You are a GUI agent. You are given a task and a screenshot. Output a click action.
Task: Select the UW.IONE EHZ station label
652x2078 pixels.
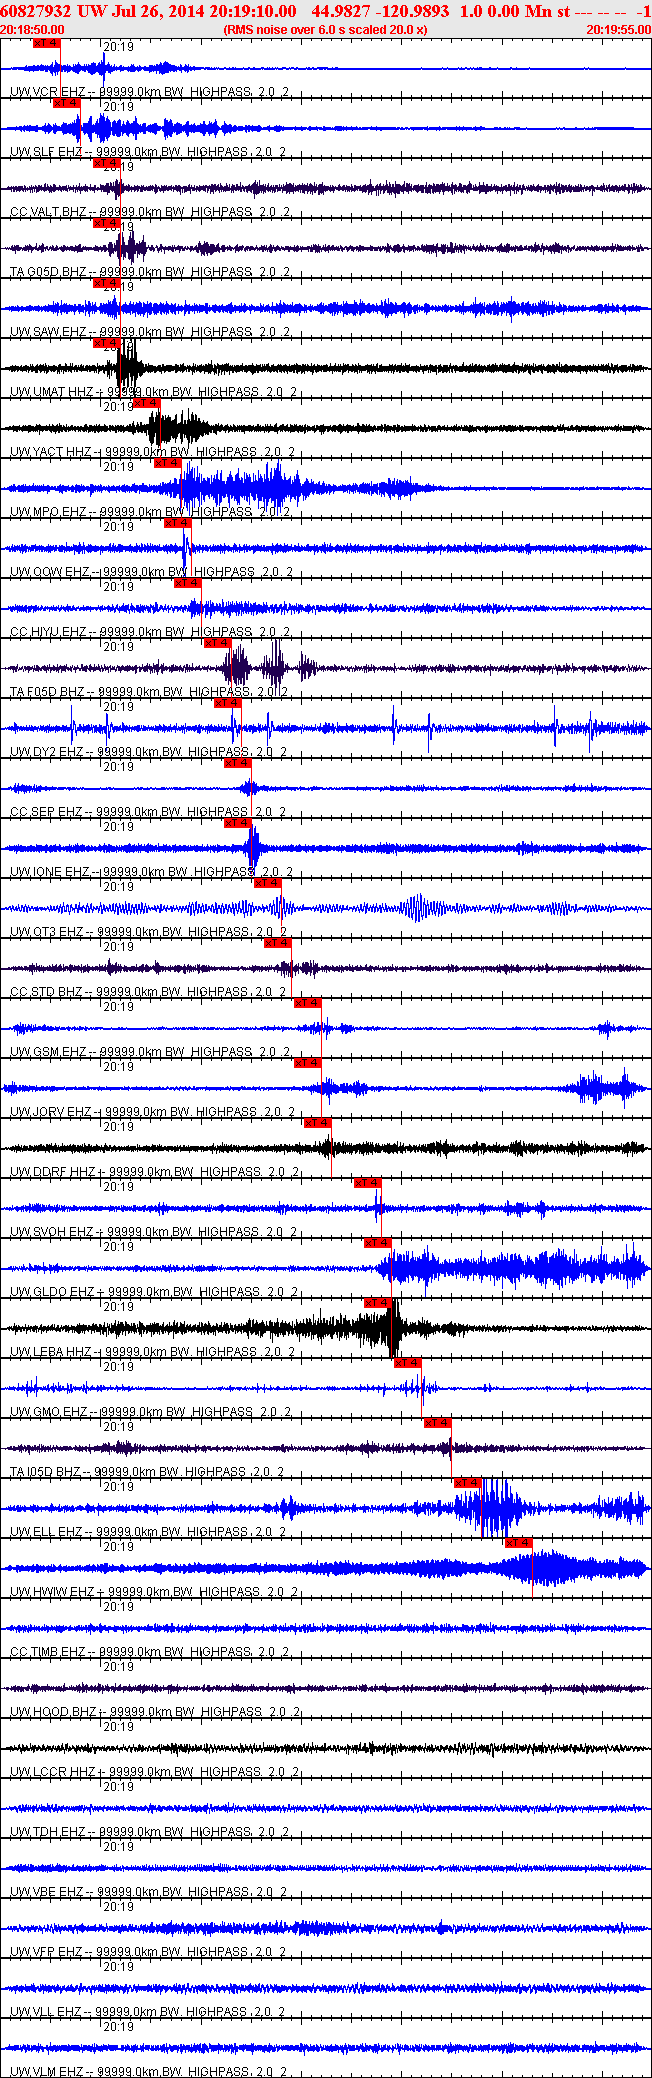pyautogui.click(x=50, y=872)
